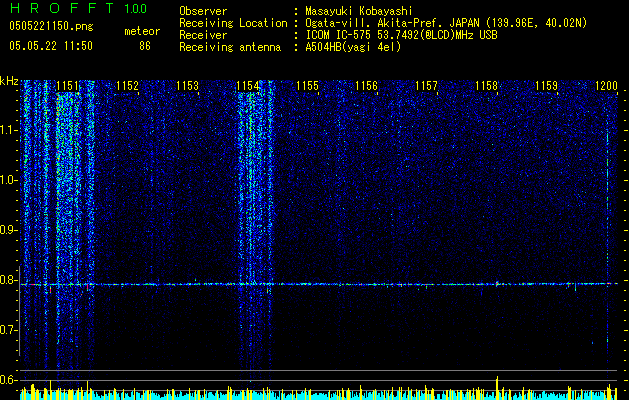Click the A504HB(yagi 4el) antenna text

[x=353, y=47]
